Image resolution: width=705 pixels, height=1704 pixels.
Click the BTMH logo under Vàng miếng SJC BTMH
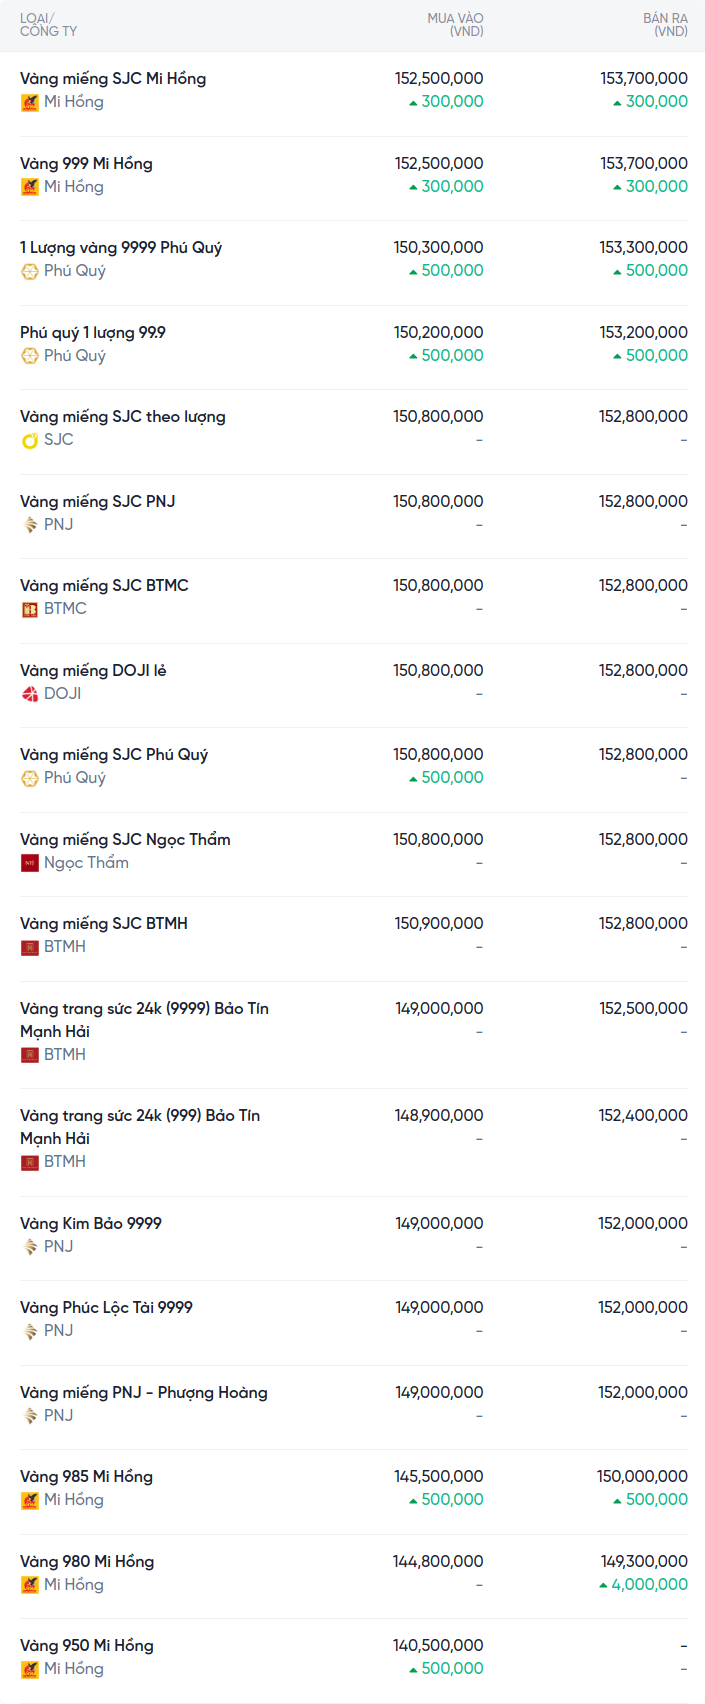(x=30, y=947)
